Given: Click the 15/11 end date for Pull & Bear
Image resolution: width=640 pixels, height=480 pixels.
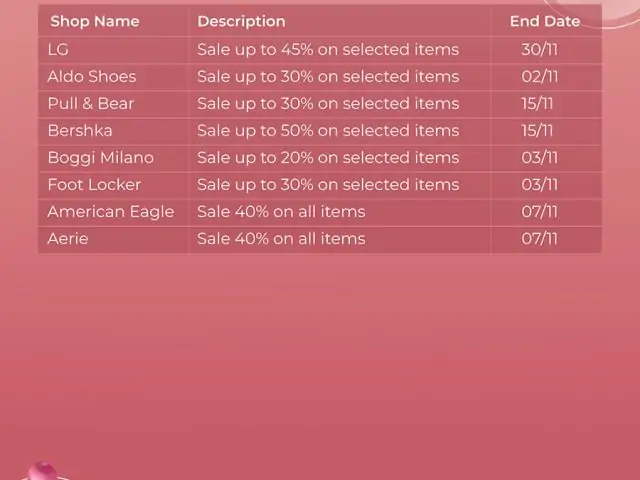Looking at the screenshot, I should click(x=537, y=103).
